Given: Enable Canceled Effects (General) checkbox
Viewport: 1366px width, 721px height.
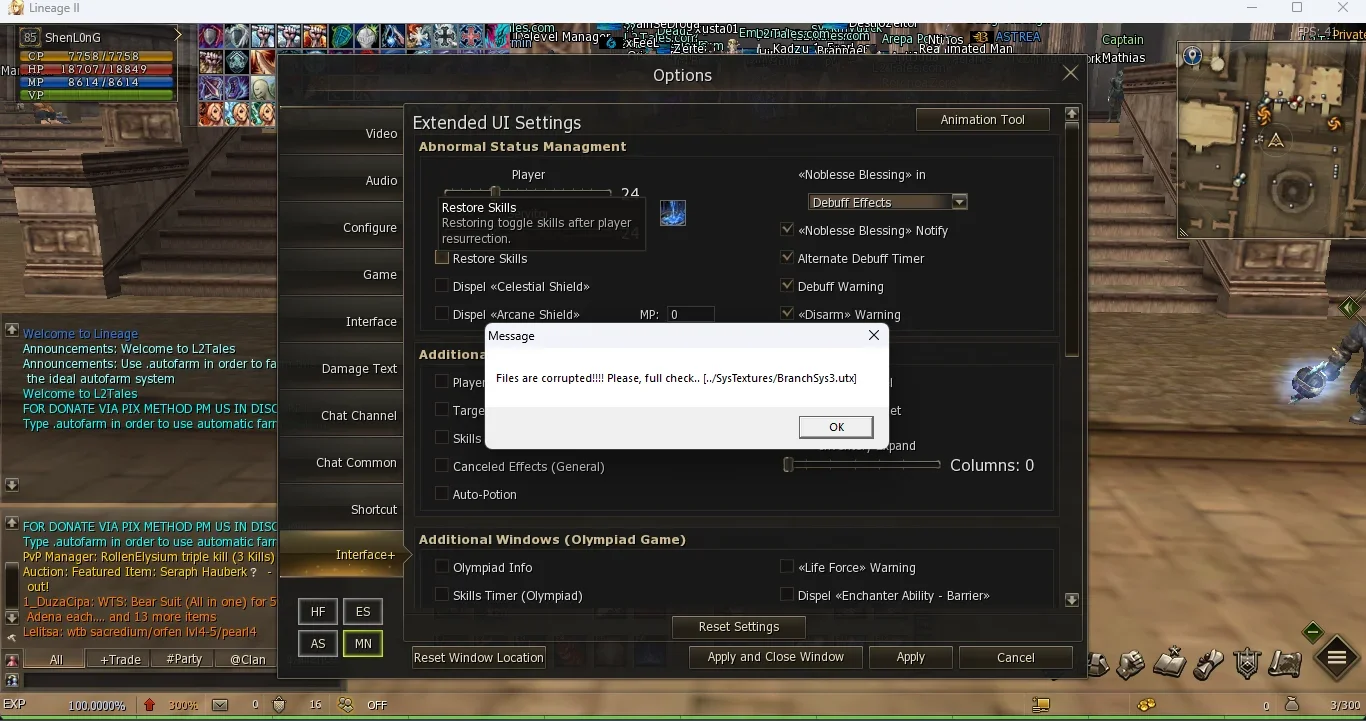Looking at the screenshot, I should (442, 466).
